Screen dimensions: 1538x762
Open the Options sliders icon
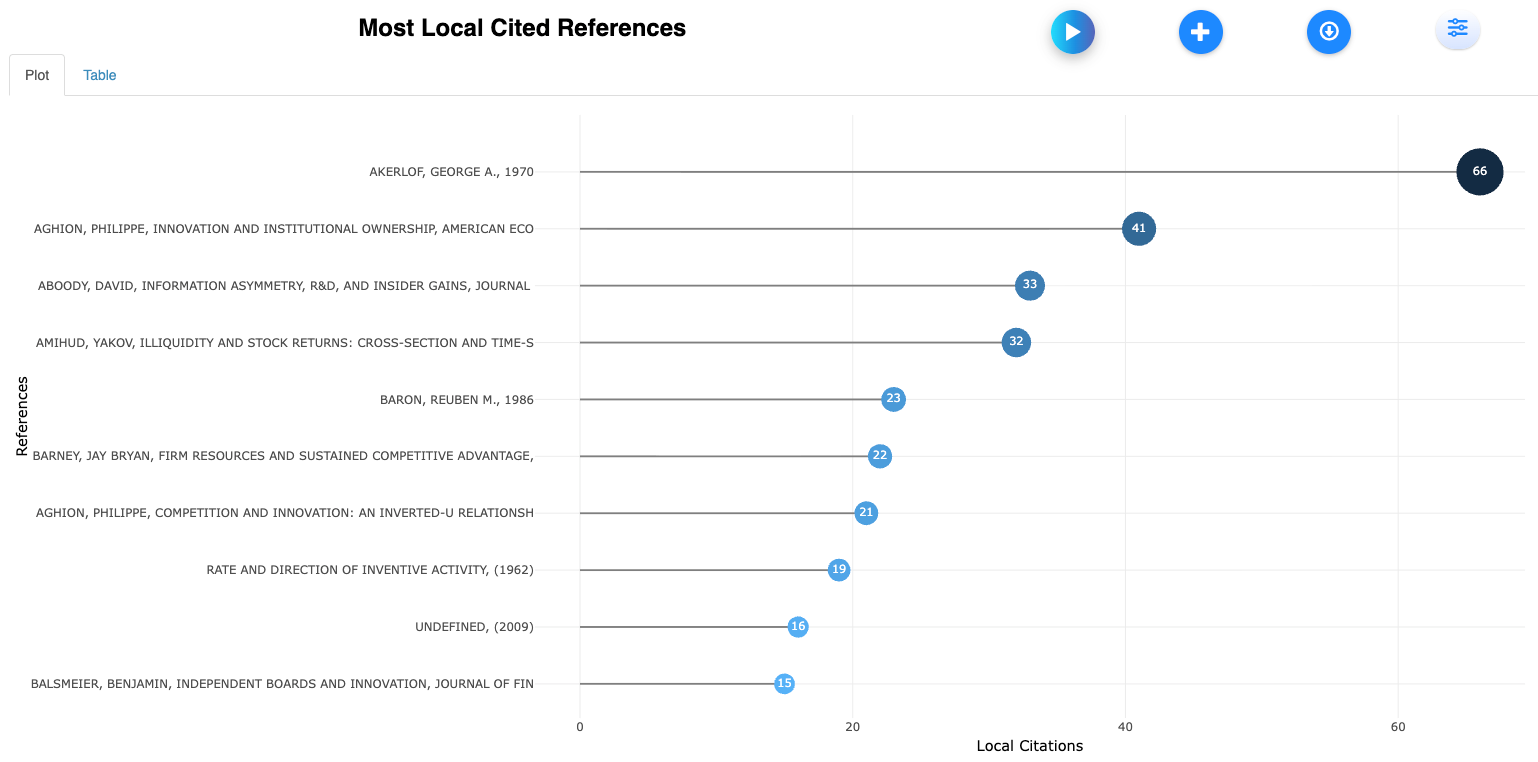[1457, 29]
